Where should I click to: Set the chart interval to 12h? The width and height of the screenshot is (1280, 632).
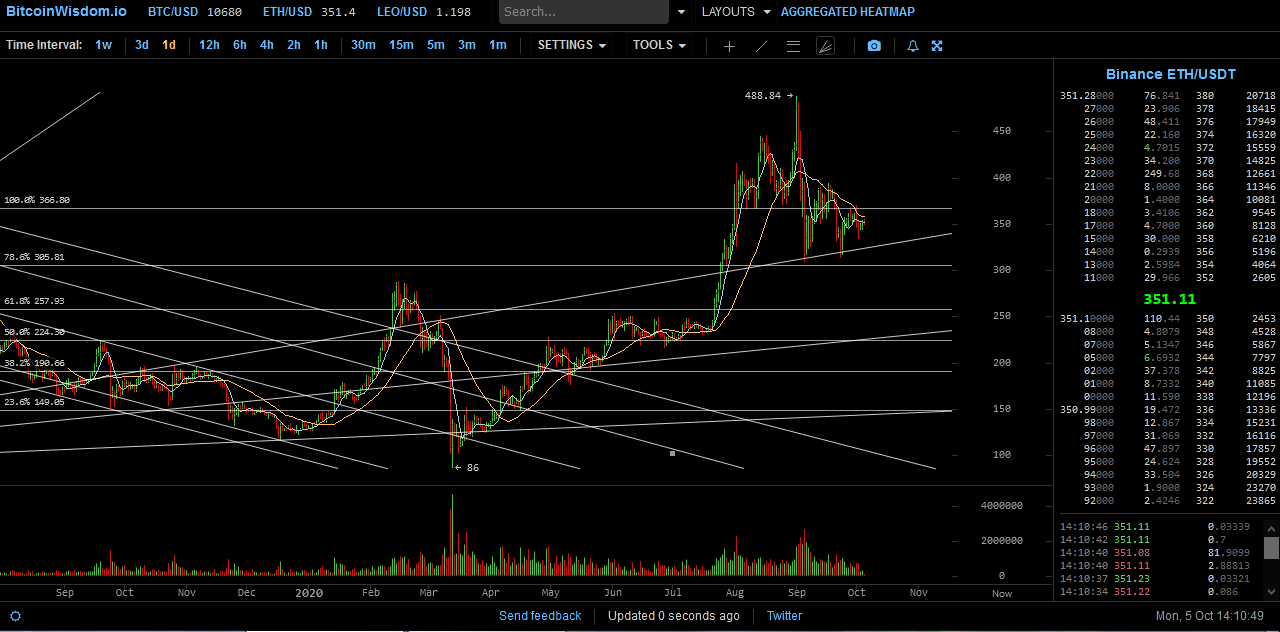coord(209,45)
